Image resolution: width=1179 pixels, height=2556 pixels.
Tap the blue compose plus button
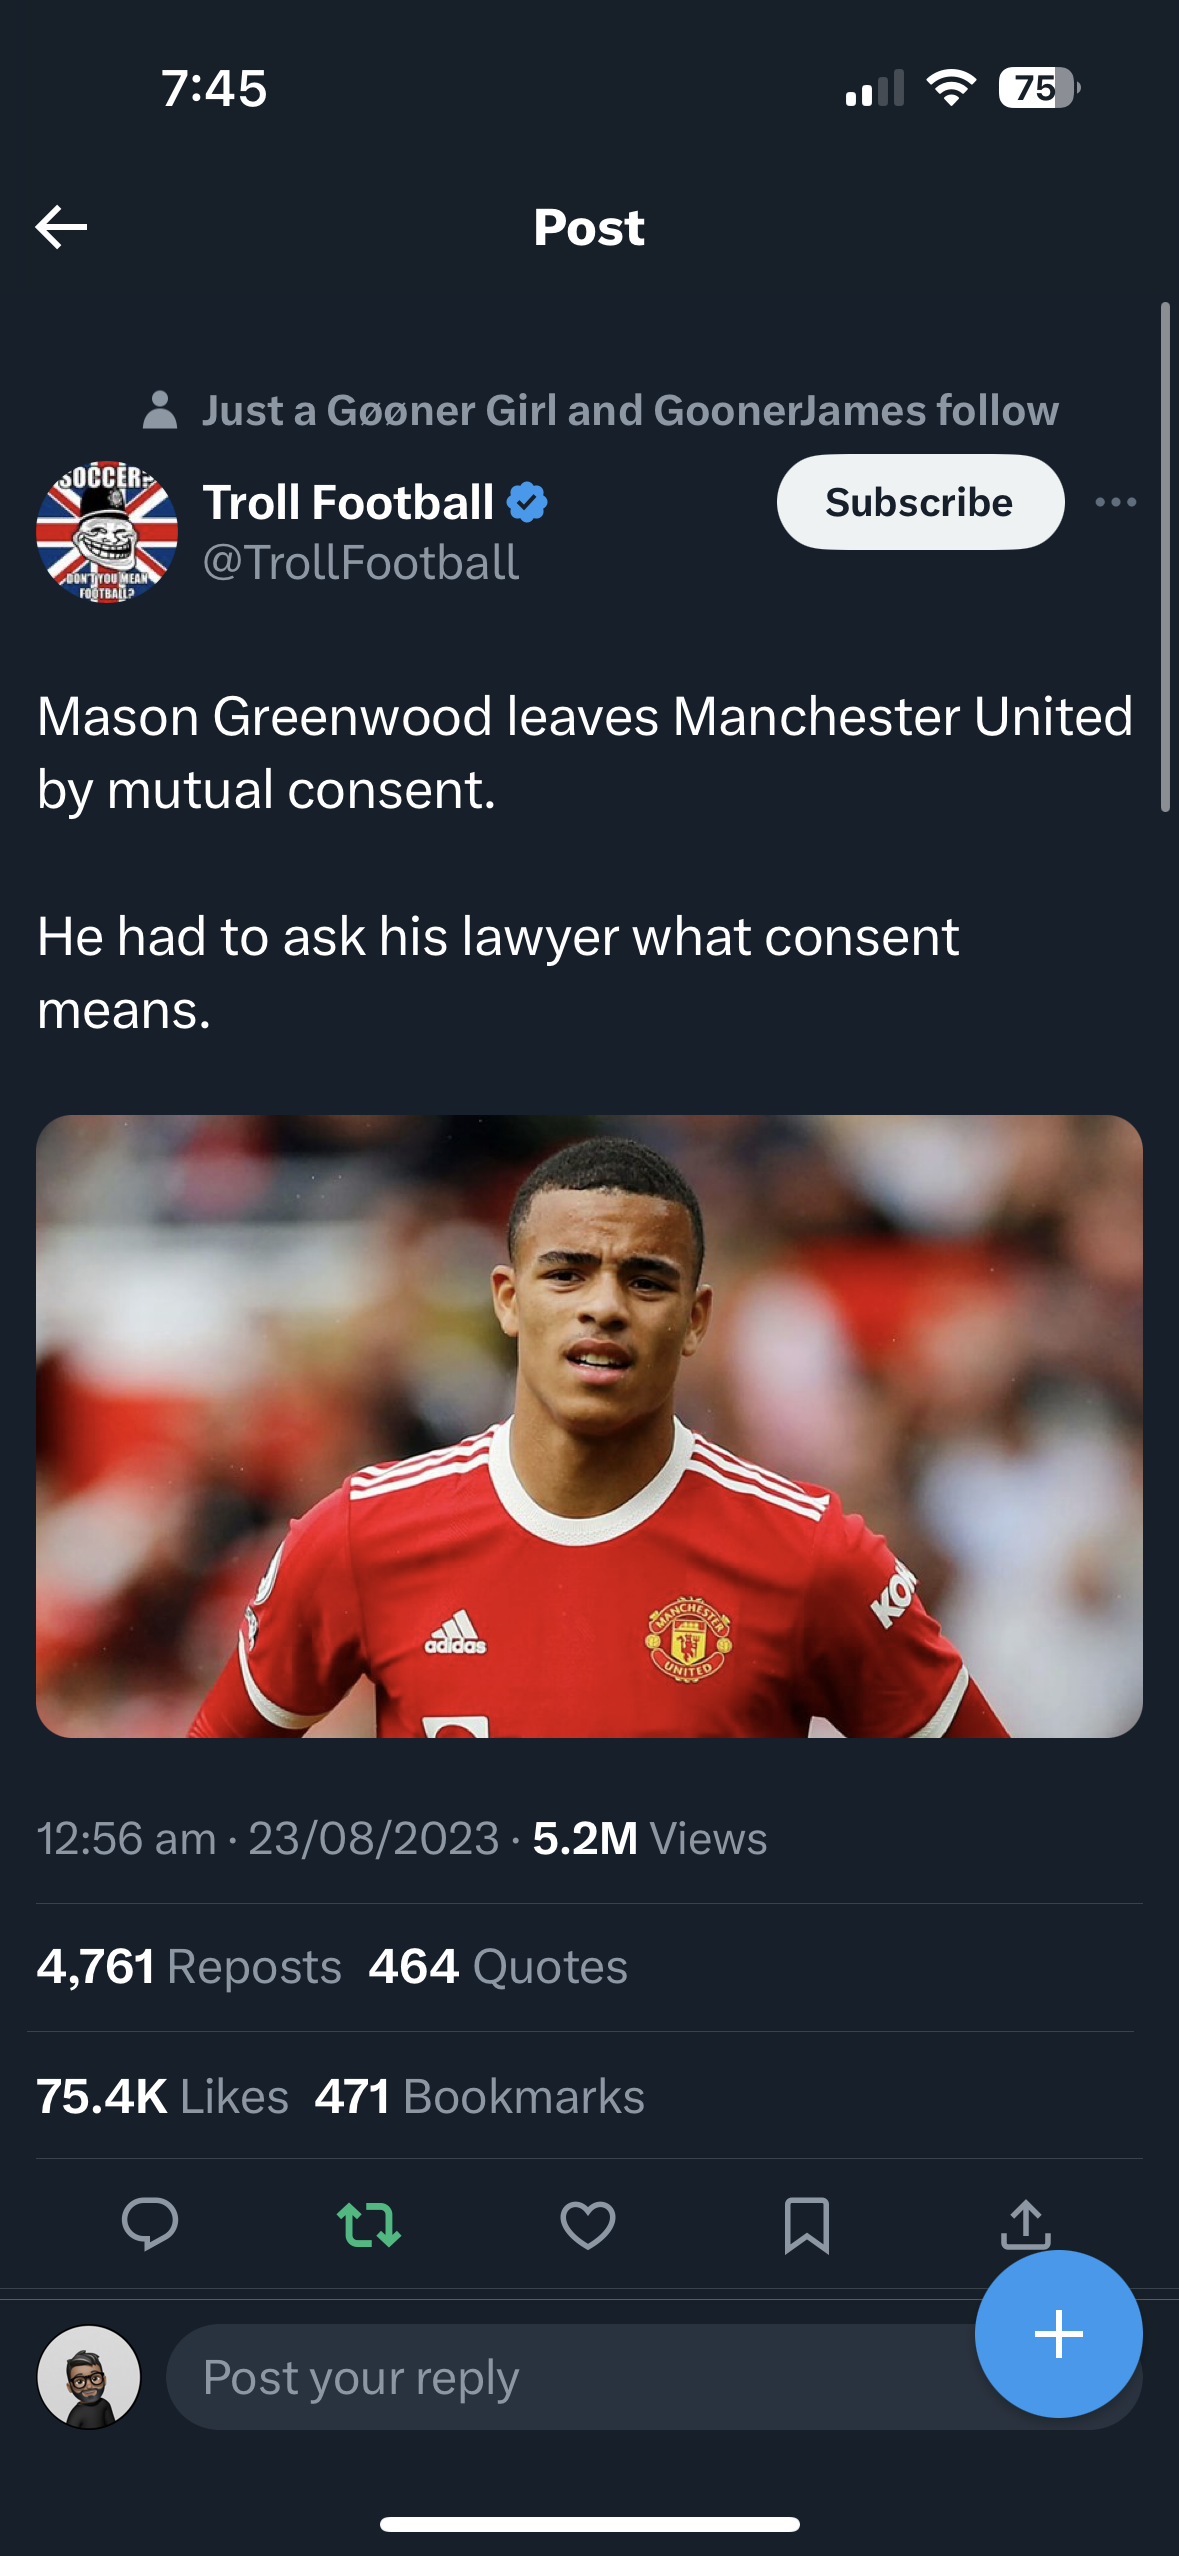[1059, 2334]
